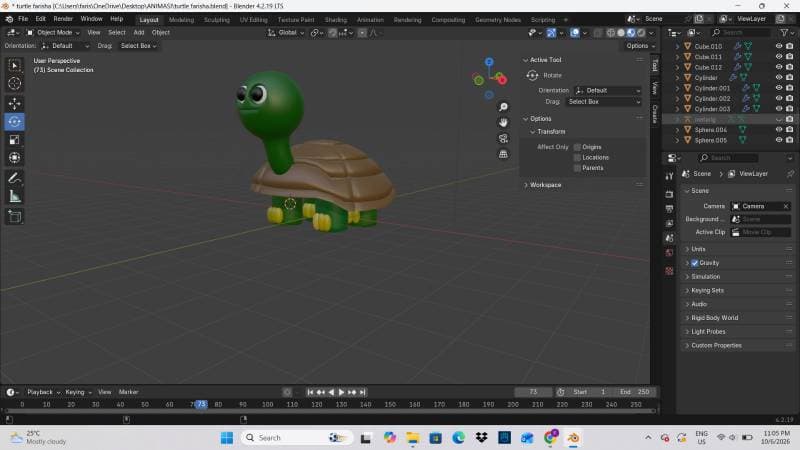Hide Cylinder.002 in viewport
This screenshot has height=450, width=800.
click(779, 98)
